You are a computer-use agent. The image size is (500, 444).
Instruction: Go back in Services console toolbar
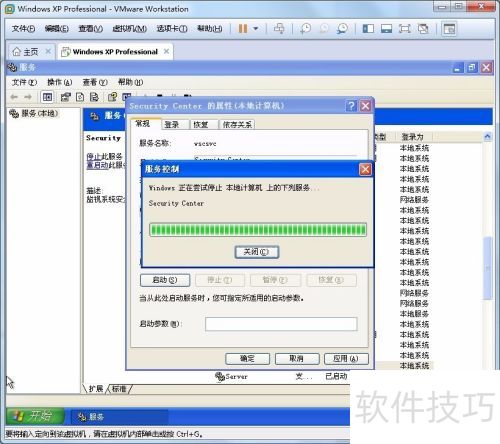click(x=14, y=97)
